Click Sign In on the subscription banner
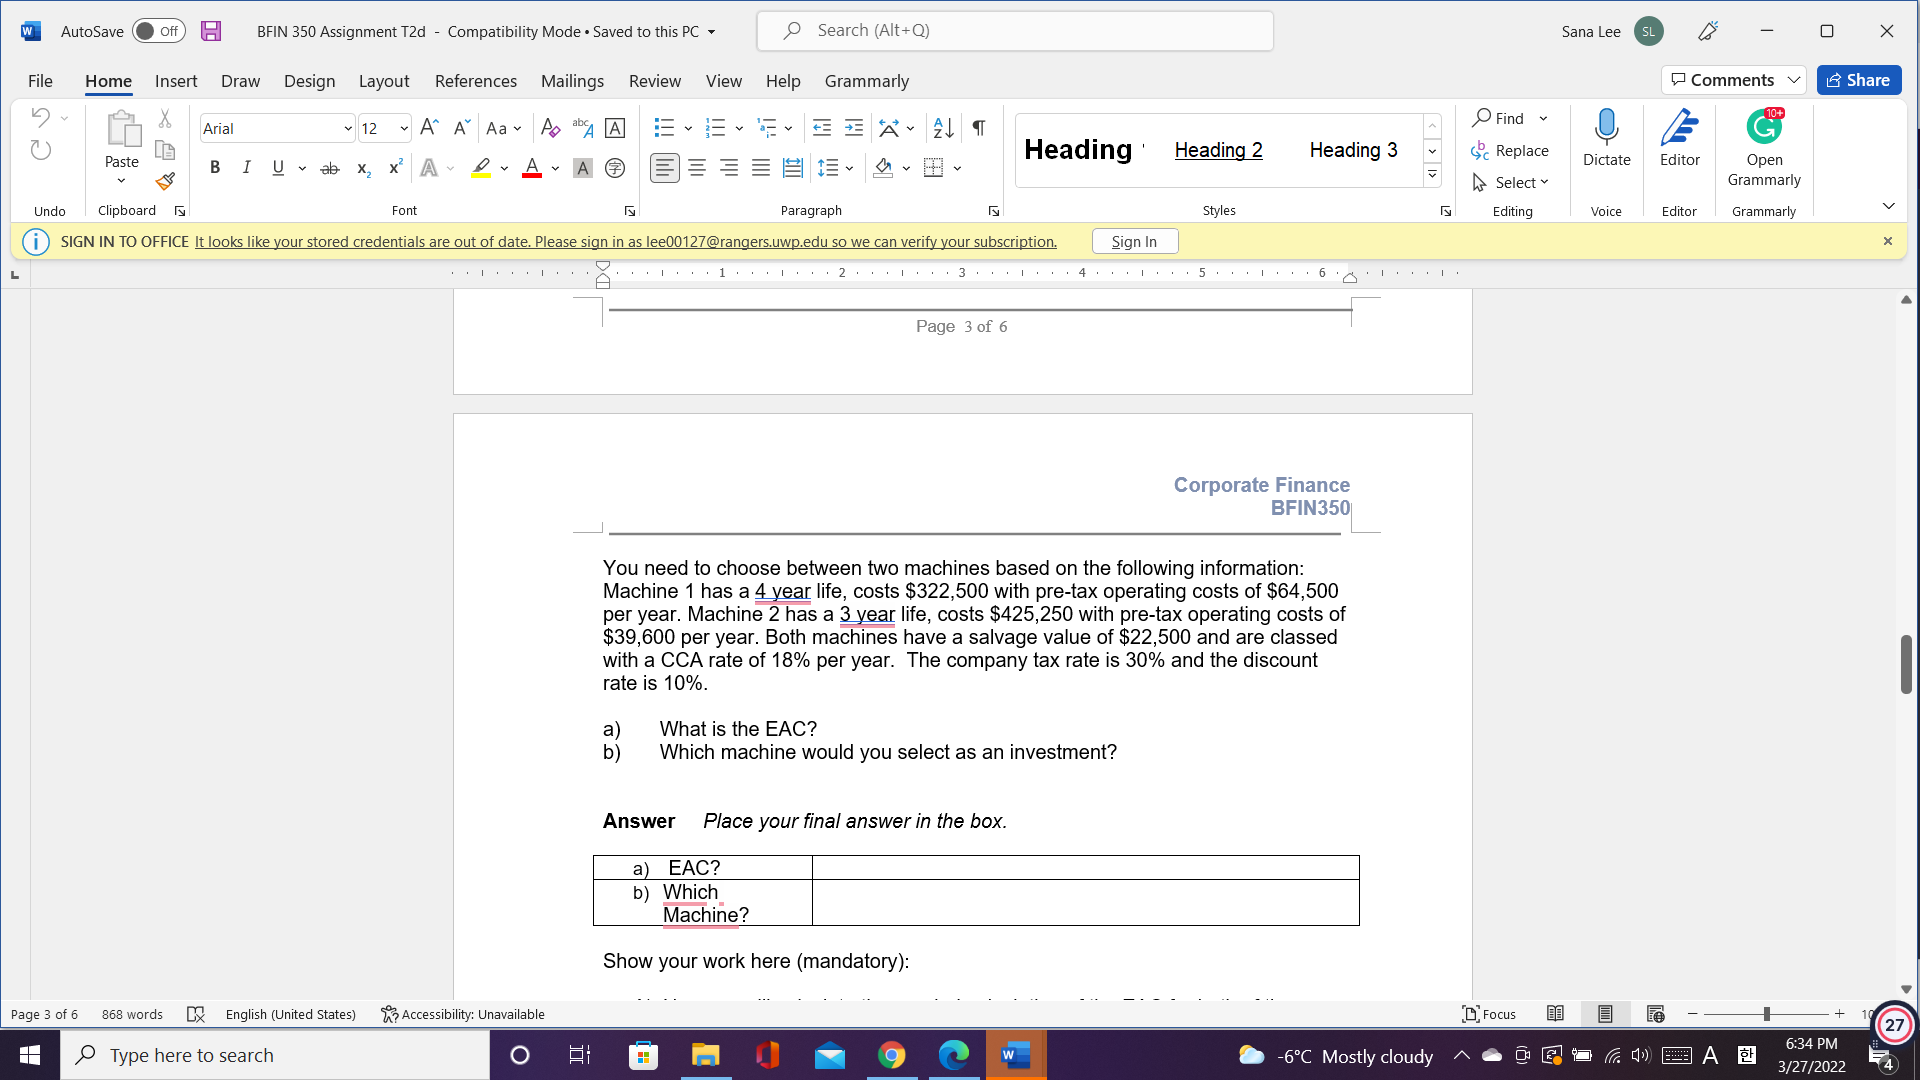Viewport: 1920px width, 1080px height. (1134, 241)
